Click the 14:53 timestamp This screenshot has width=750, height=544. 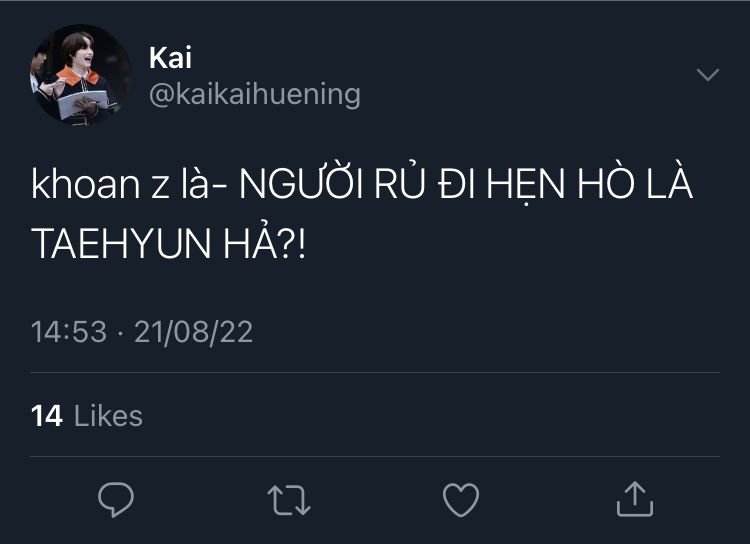(x=69, y=332)
